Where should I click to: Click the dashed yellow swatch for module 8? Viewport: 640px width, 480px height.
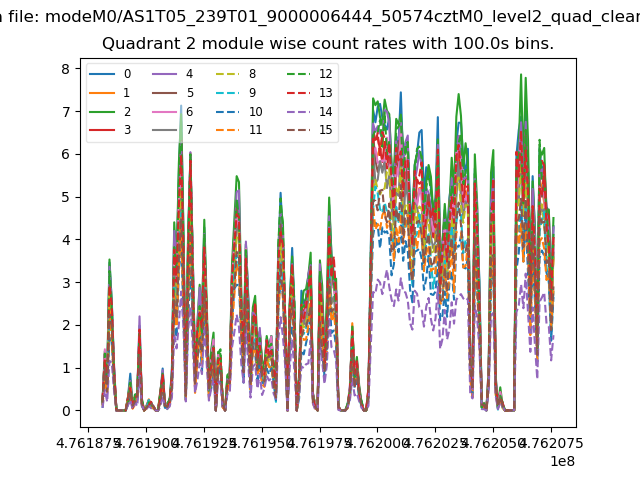click(x=228, y=74)
